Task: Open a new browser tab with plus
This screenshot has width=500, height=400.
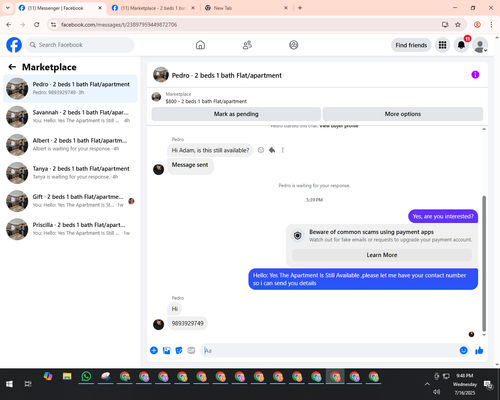Action: tap(300, 8)
